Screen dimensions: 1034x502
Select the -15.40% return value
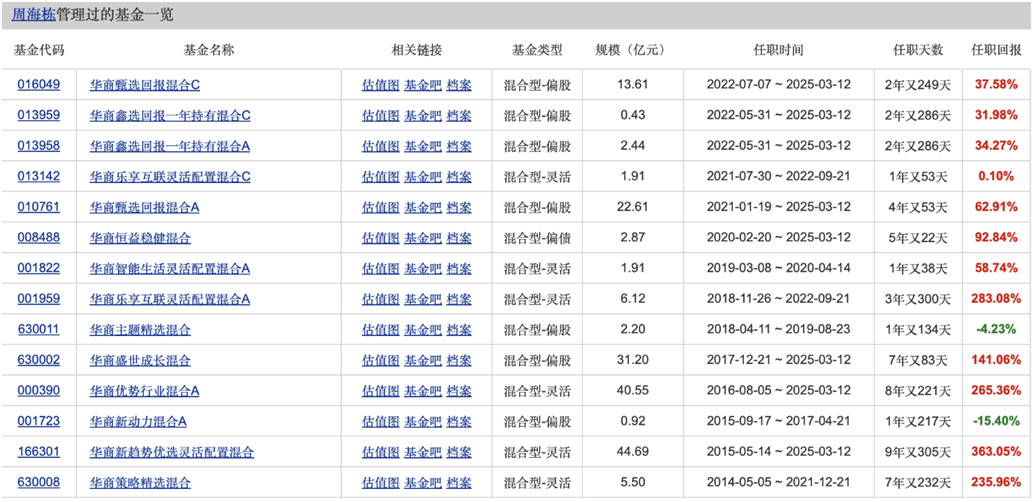pos(996,422)
